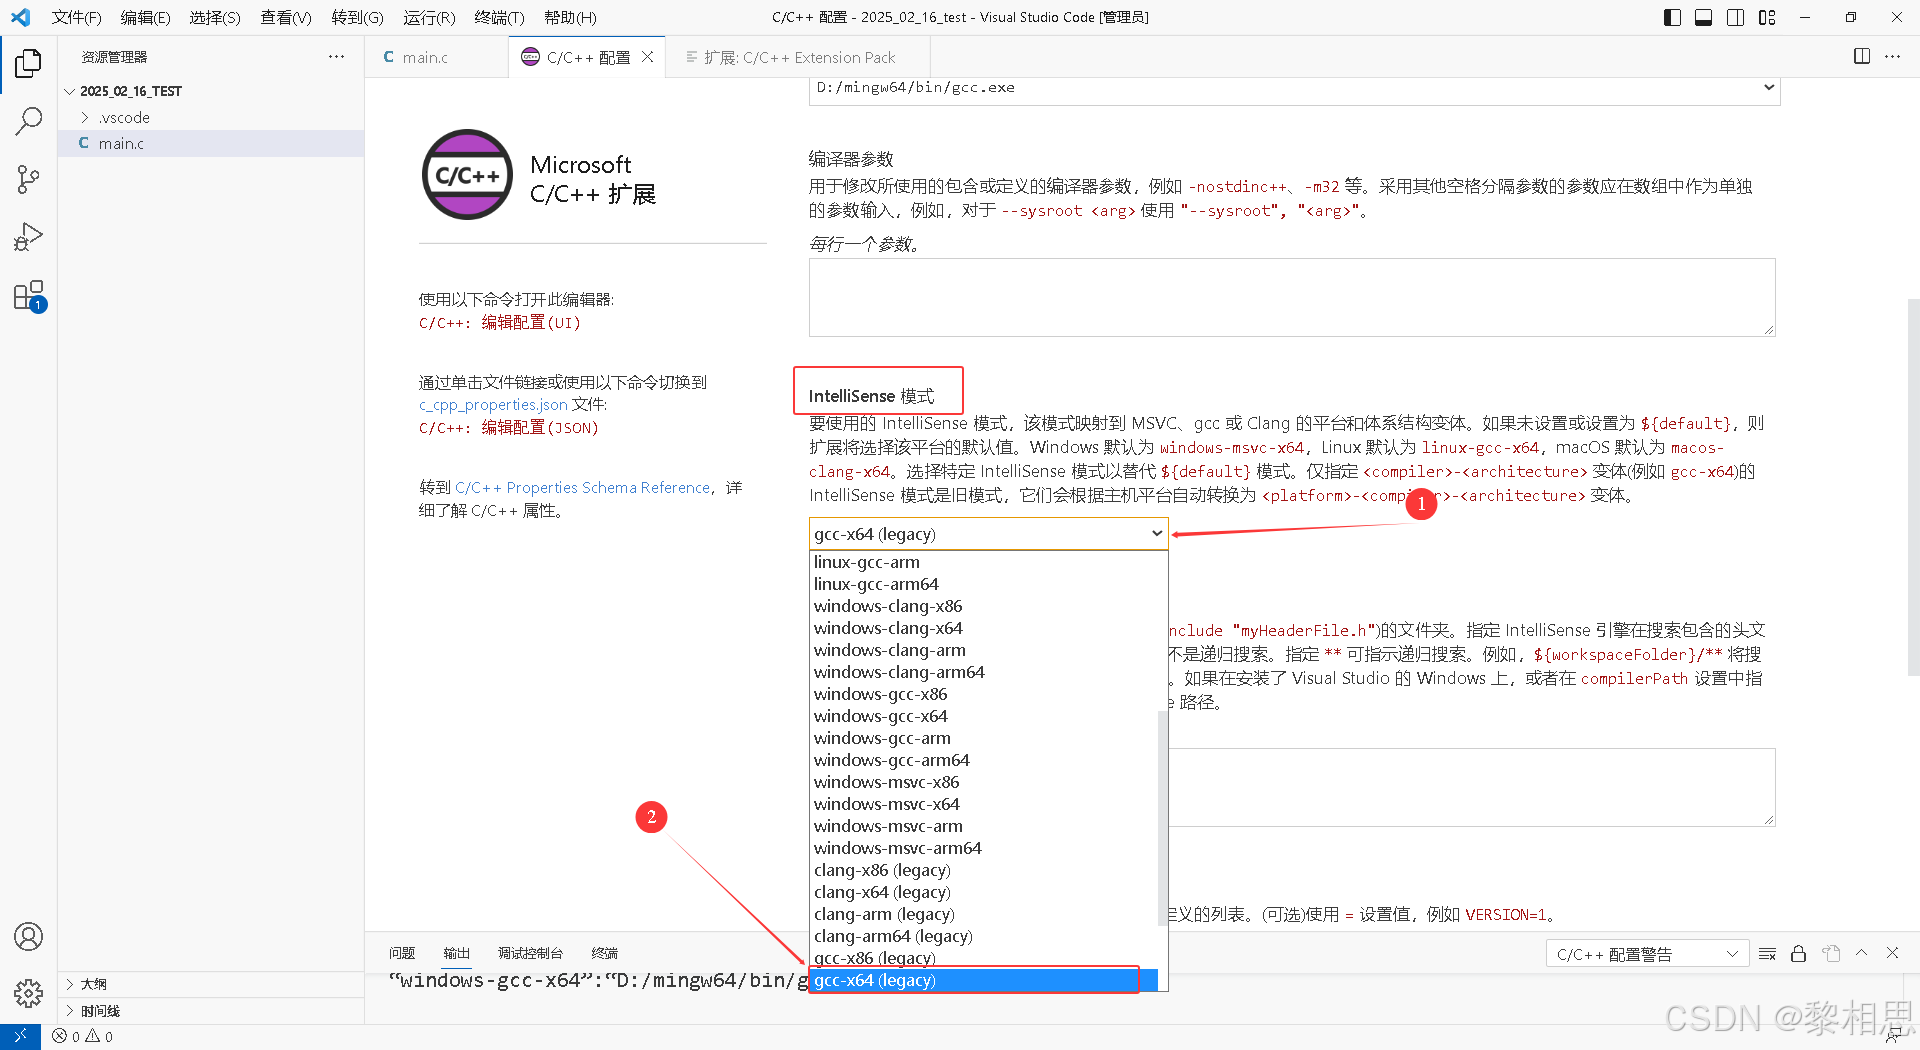Toggle secondary side bar layout icon
The image size is (1920, 1050).
[1736, 17]
